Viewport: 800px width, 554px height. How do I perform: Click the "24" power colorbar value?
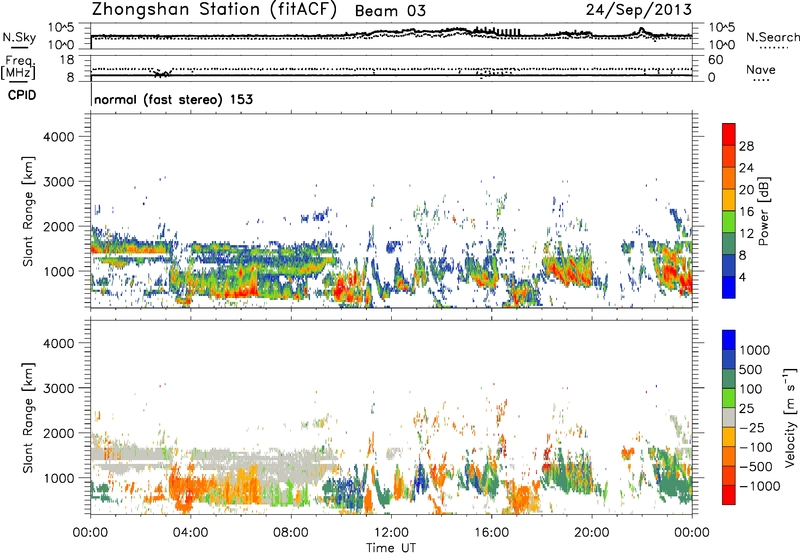(746, 168)
